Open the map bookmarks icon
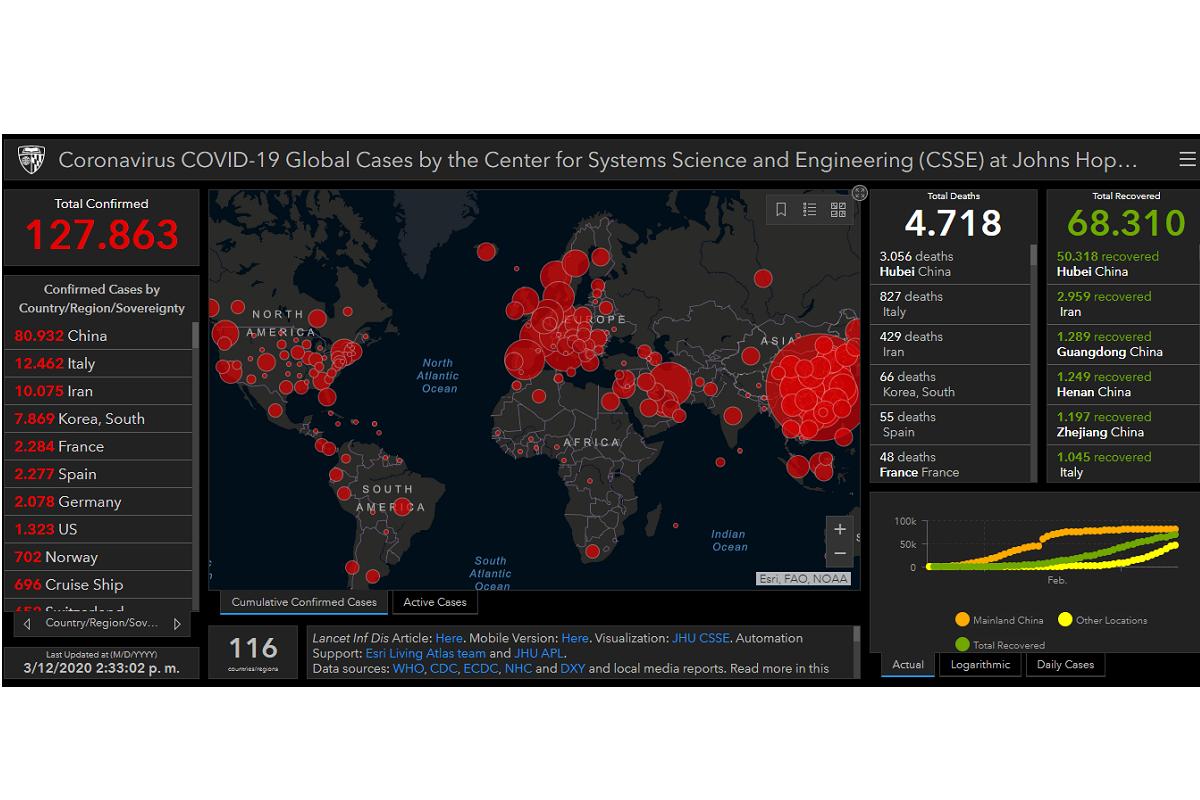 coord(782,209)
